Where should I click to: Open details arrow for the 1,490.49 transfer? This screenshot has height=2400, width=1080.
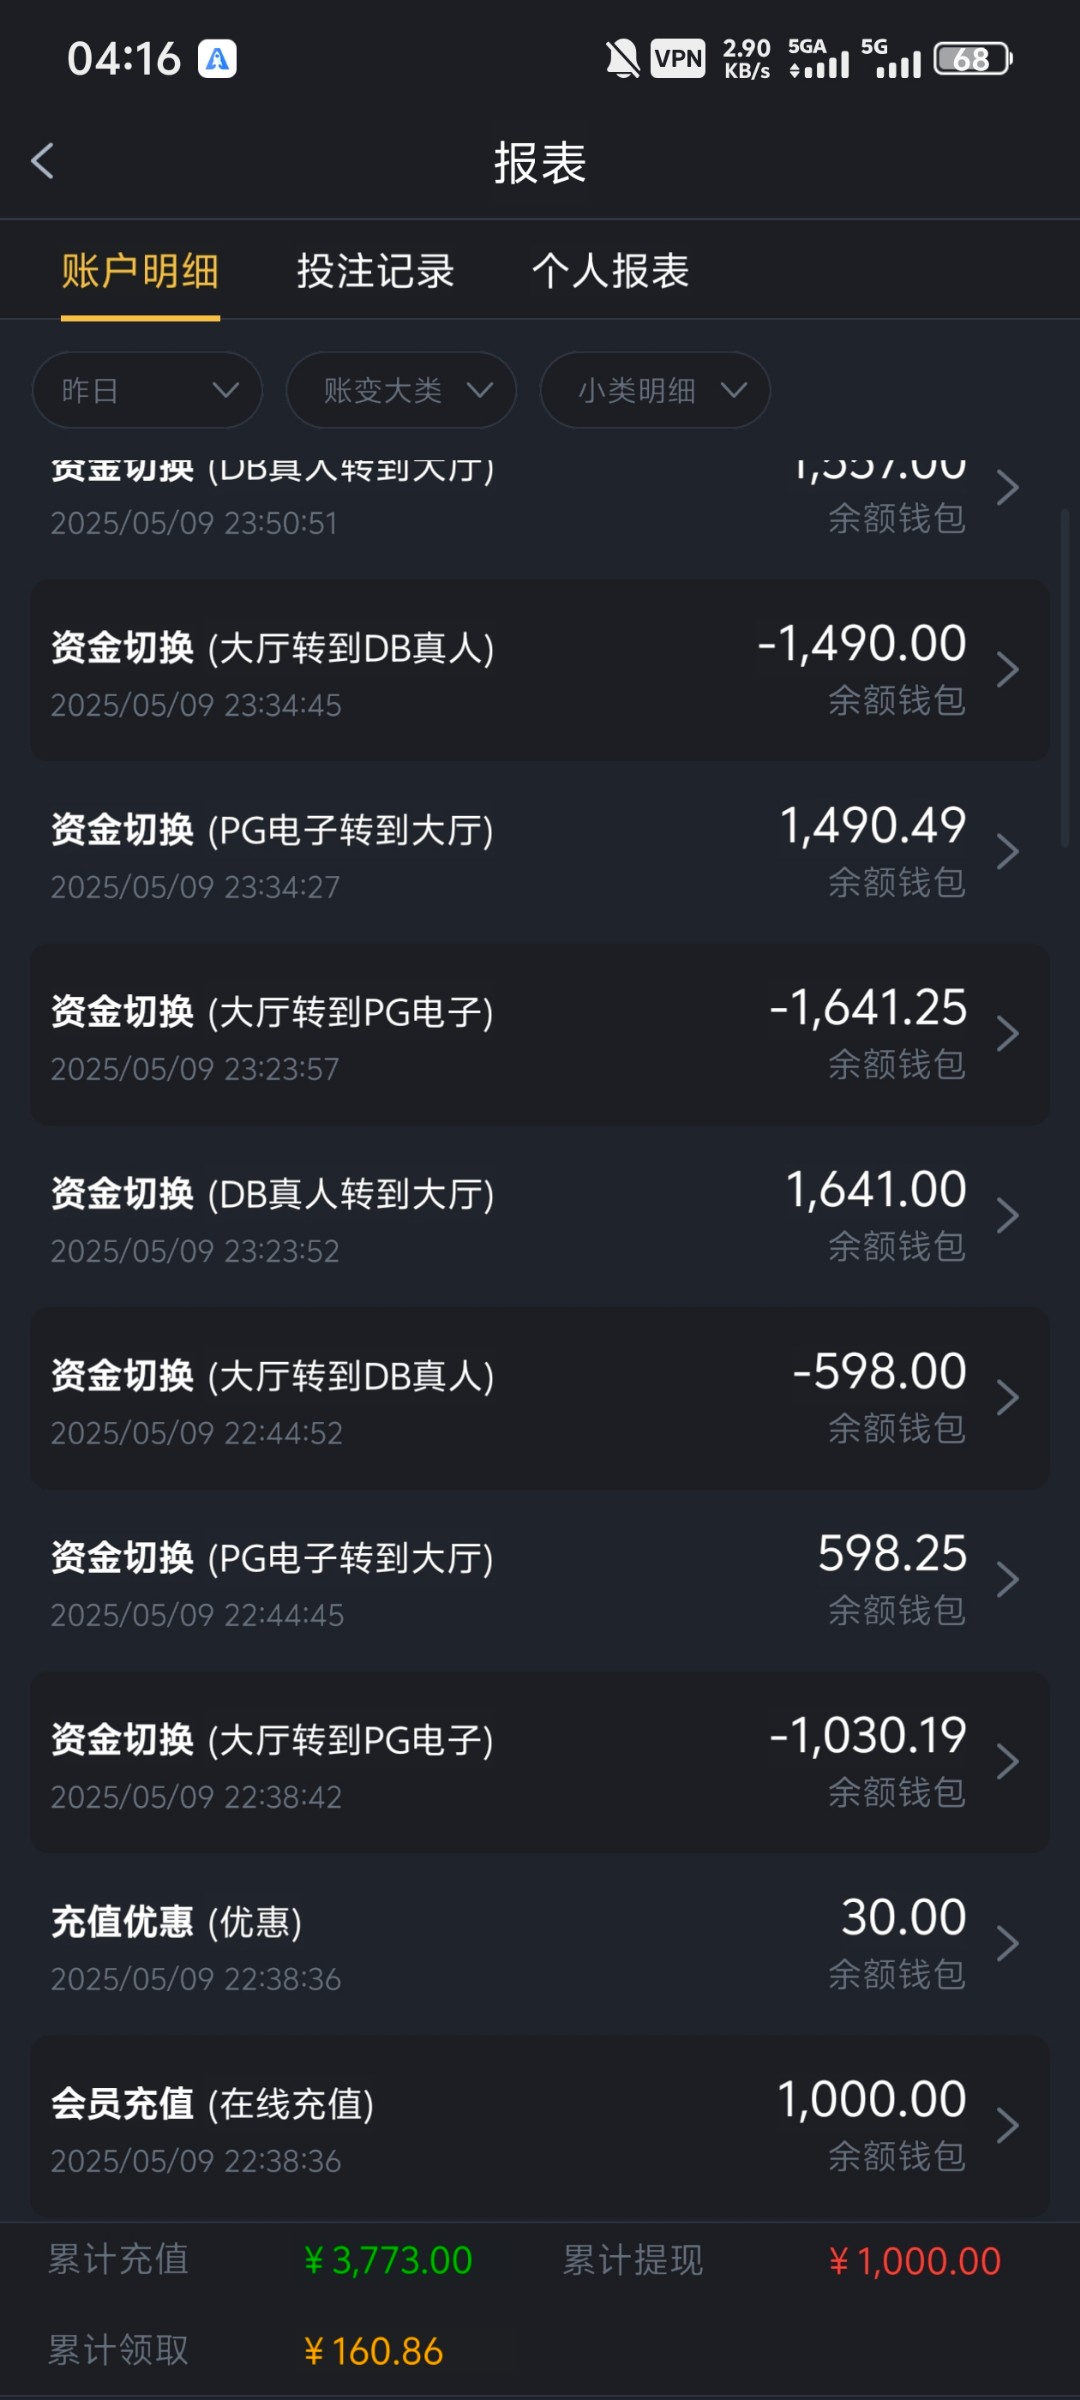(x=1007, y=852)
